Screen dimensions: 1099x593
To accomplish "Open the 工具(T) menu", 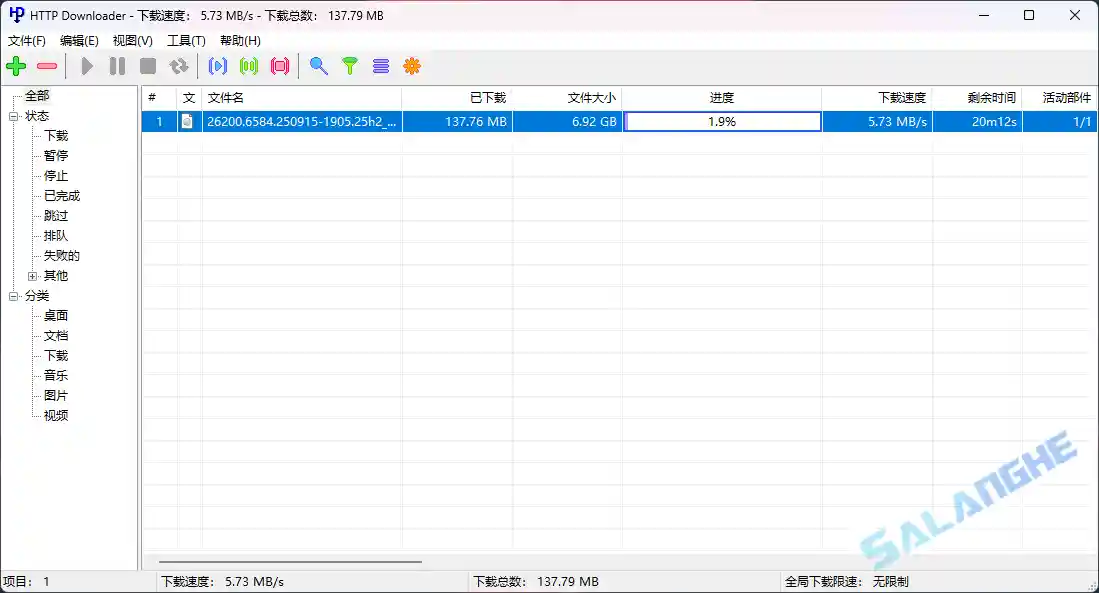I will pyautogui.click(x=186, y=41).
